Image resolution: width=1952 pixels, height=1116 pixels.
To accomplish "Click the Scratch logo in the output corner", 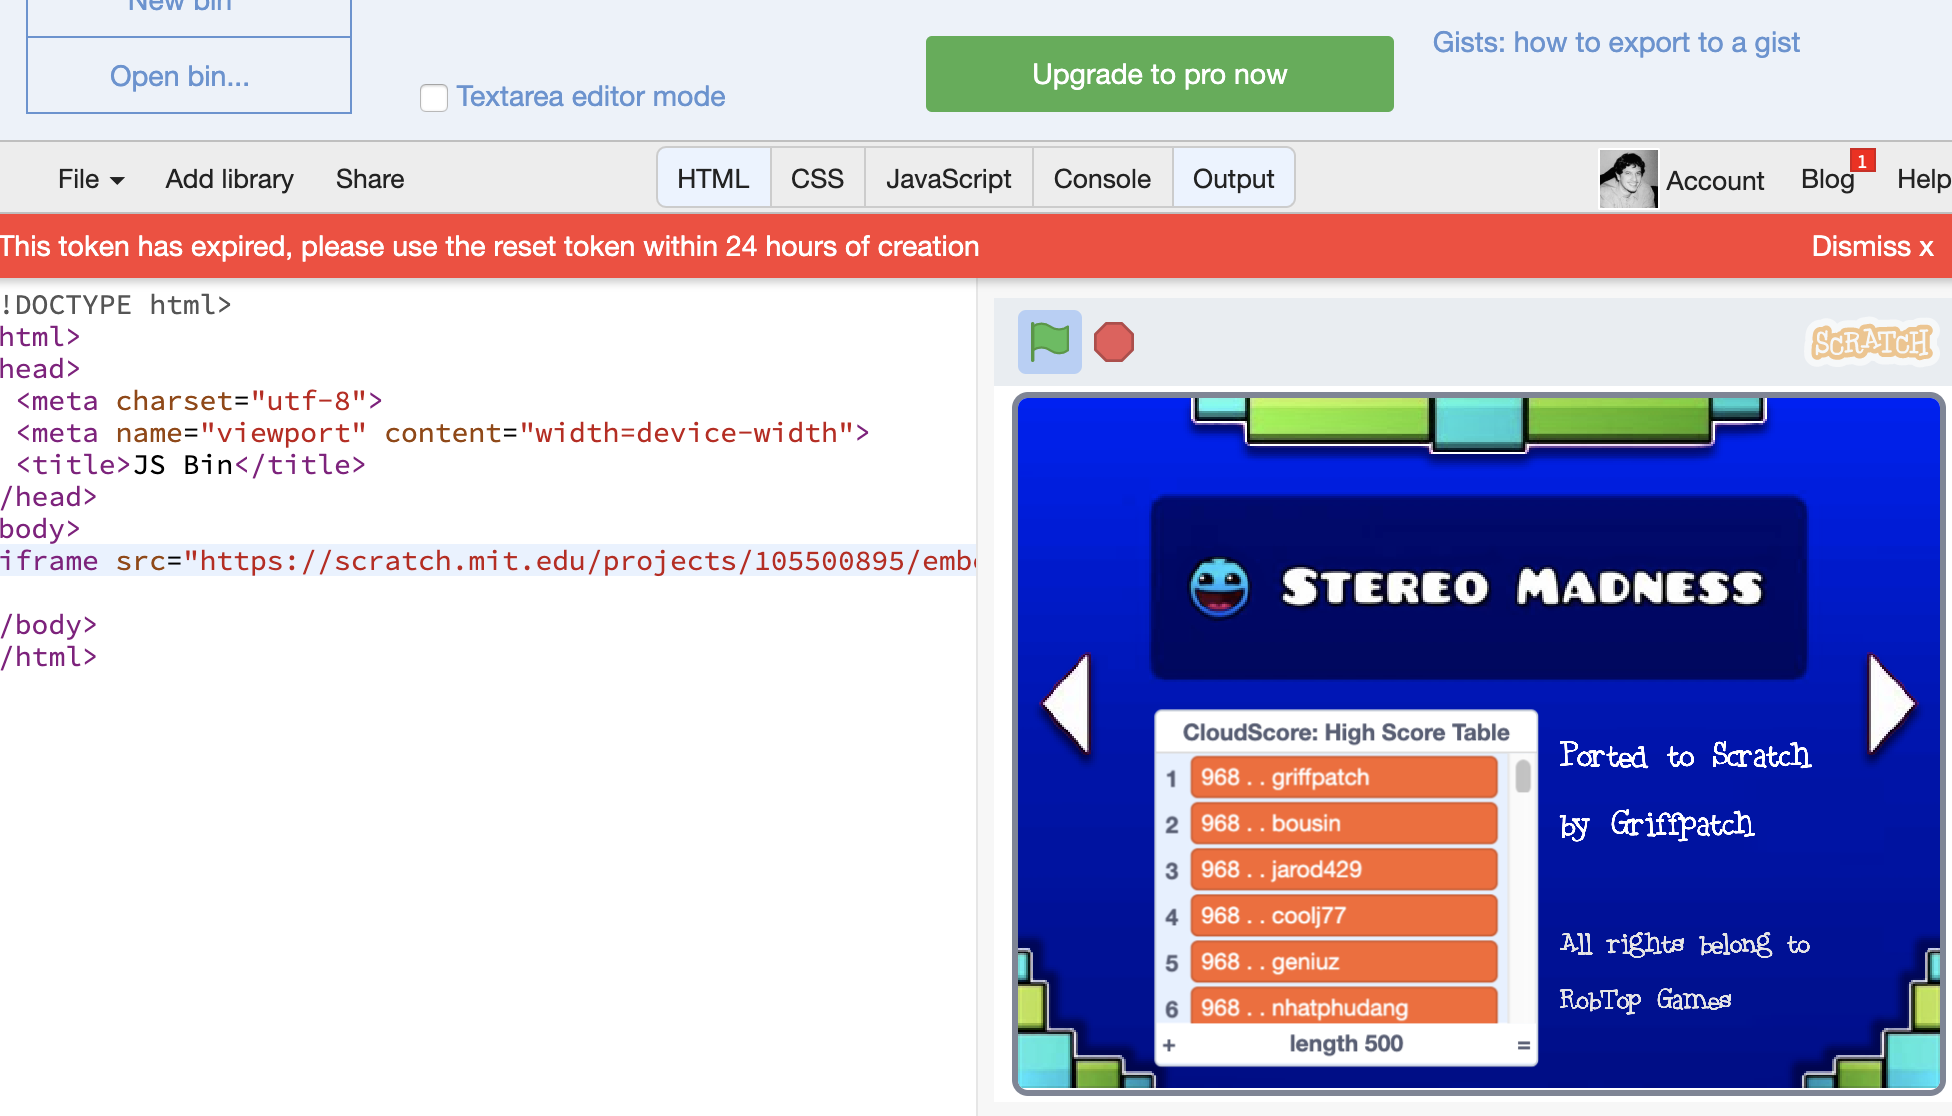I will point(1871,342).
